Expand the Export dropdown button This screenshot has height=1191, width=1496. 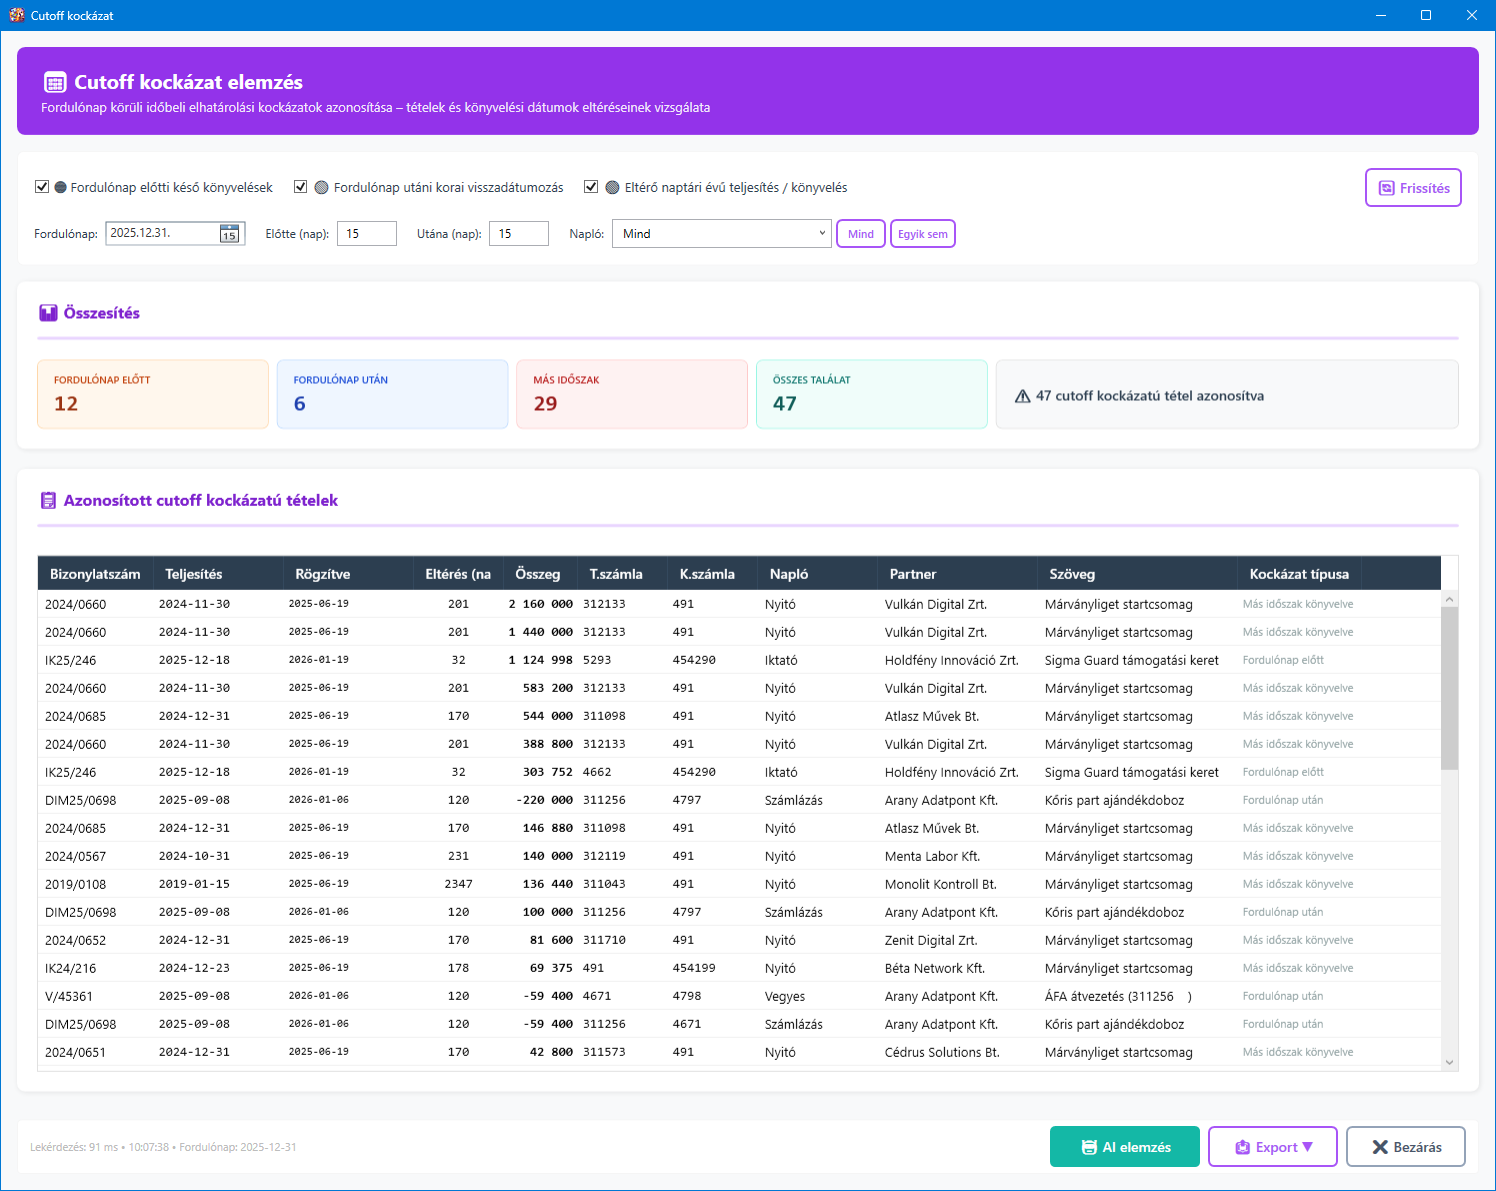click(1272, 1147)
